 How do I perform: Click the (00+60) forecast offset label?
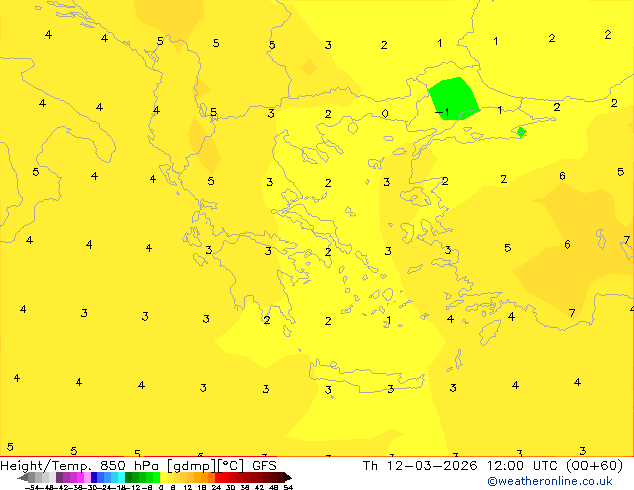(x=596, y=465)
